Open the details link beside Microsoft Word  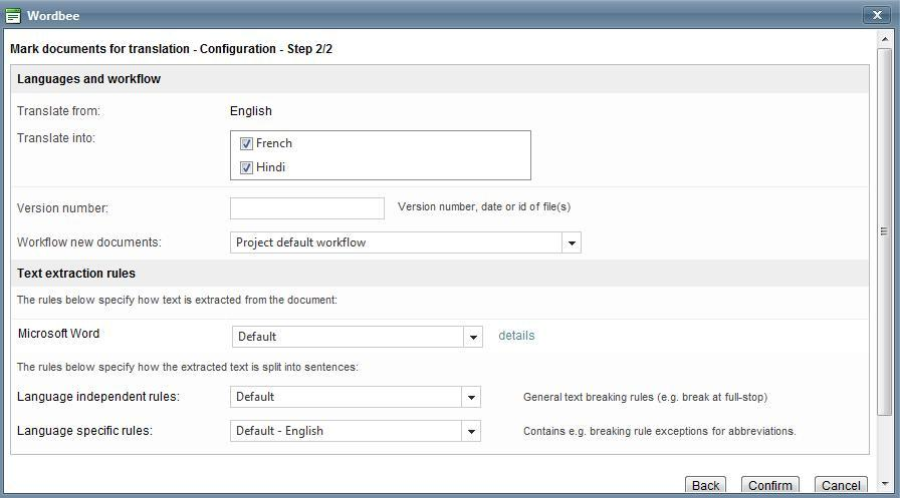point(516,336)
